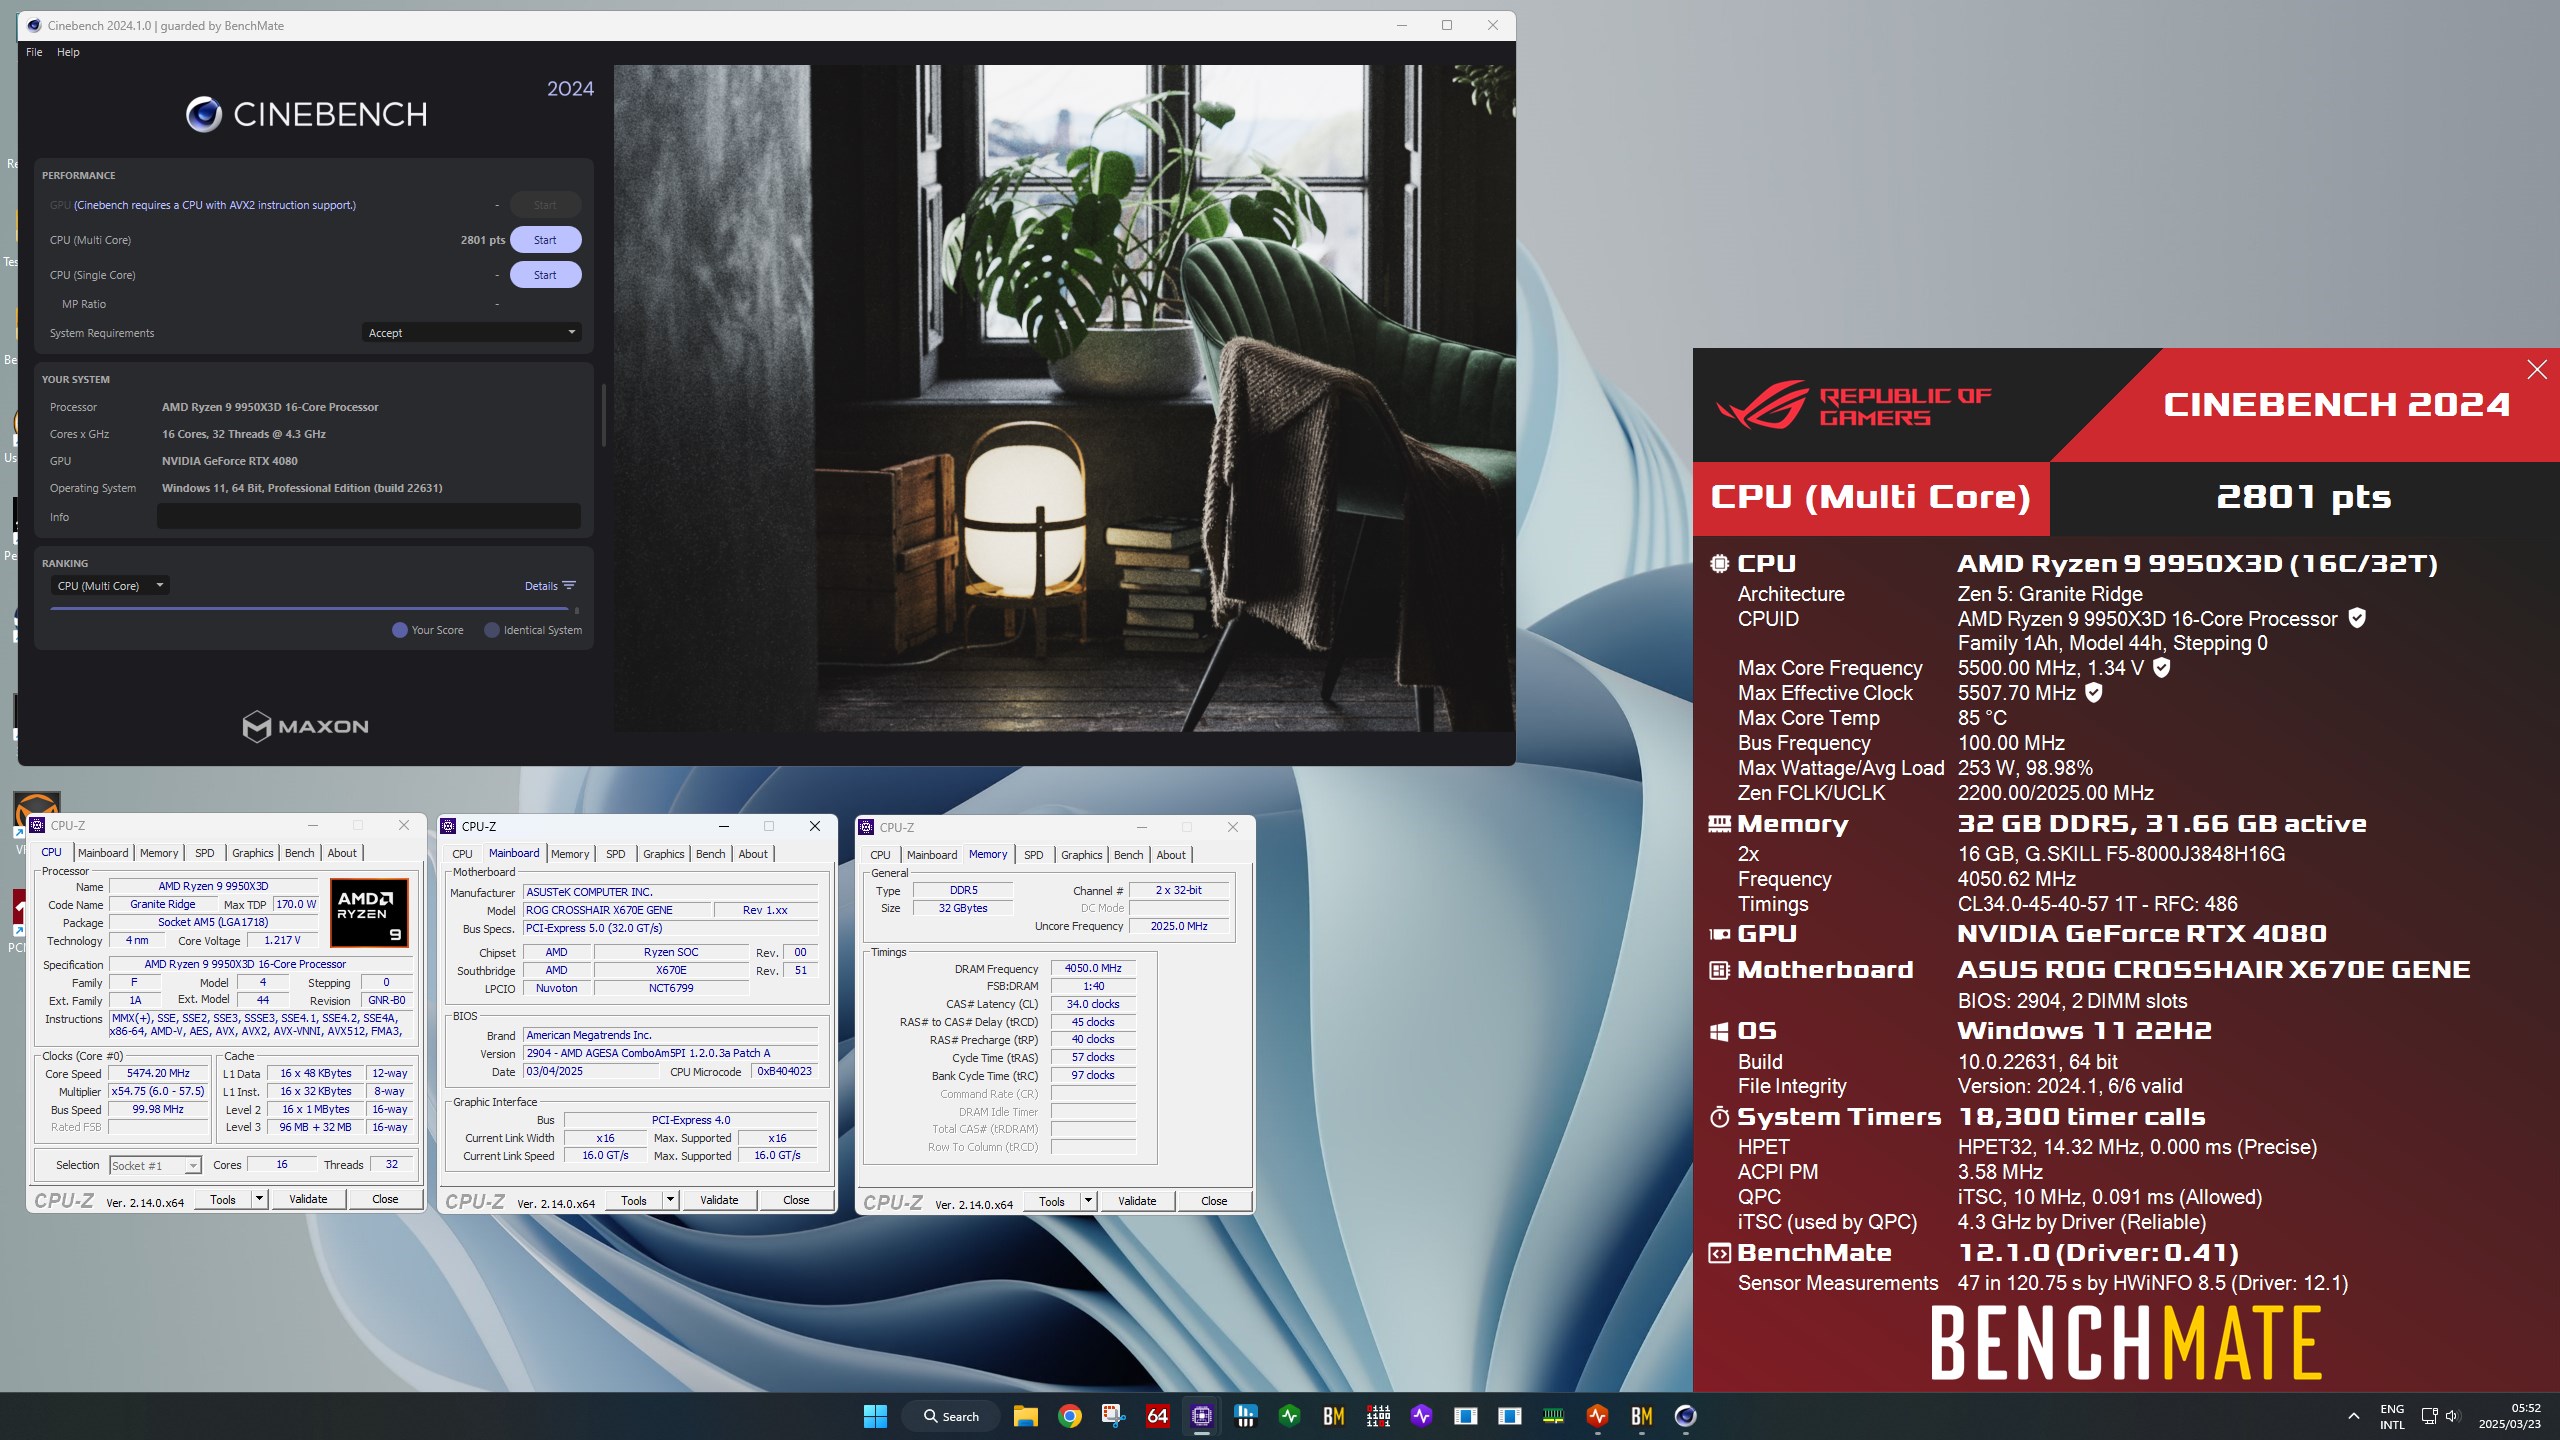Toggle Your Score legend marker
The width and height of the screenshot is (2560, 1440).
point(400,630)
